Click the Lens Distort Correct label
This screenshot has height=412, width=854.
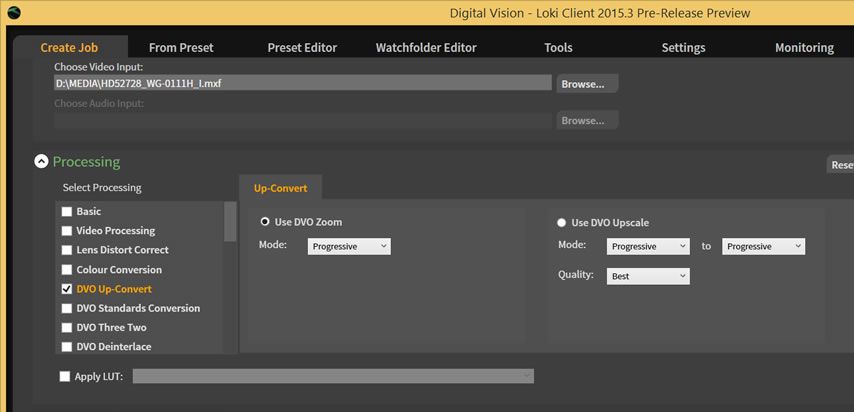123,250
